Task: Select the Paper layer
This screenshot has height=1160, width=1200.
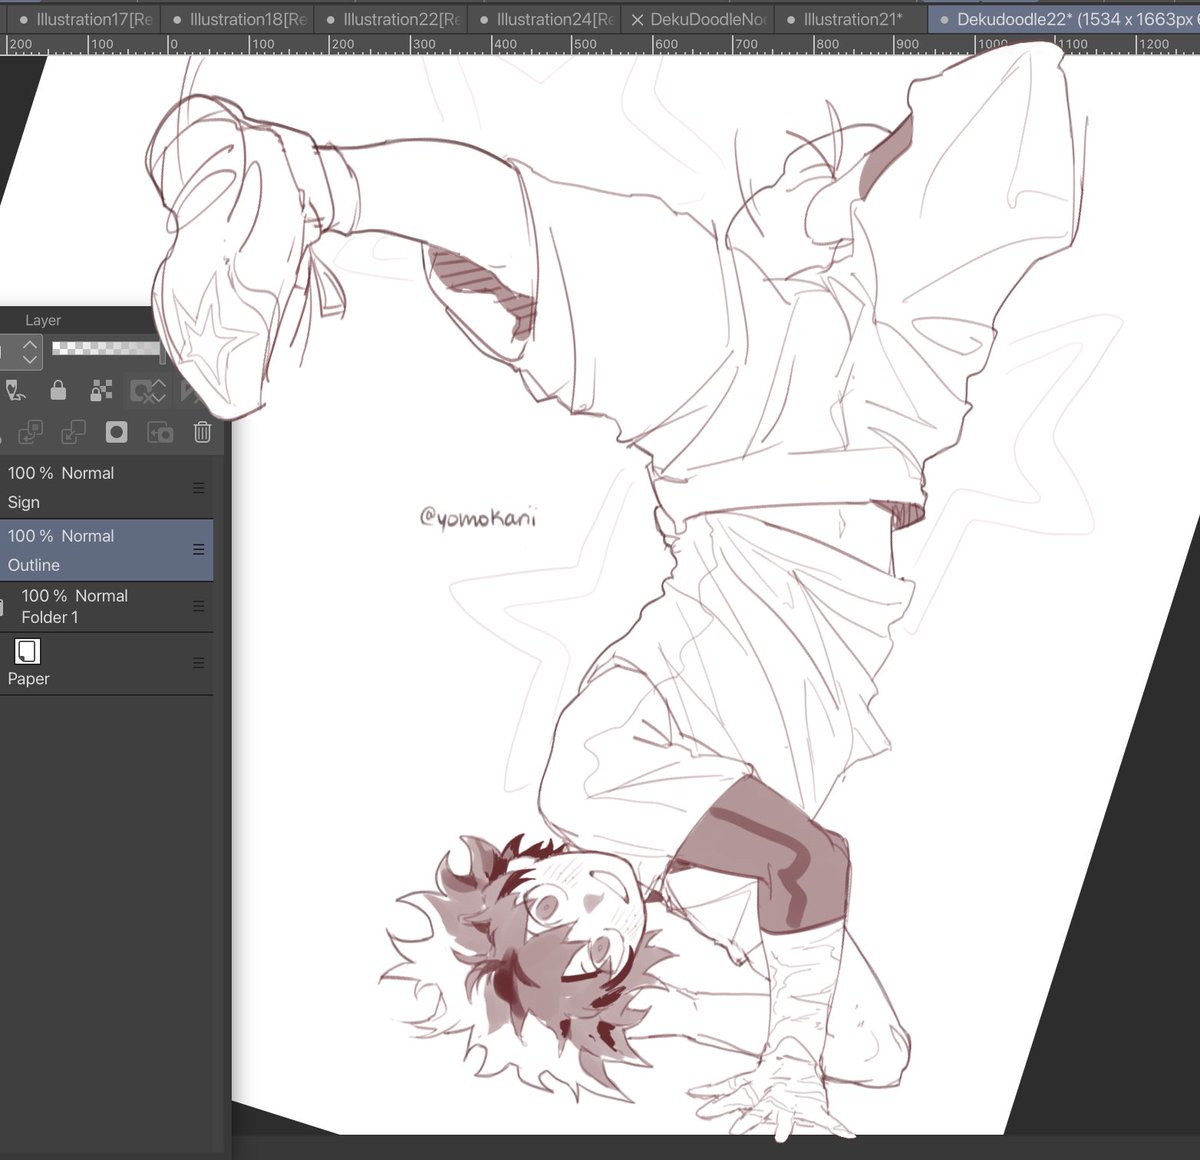Action: click(x=106, y=664)
